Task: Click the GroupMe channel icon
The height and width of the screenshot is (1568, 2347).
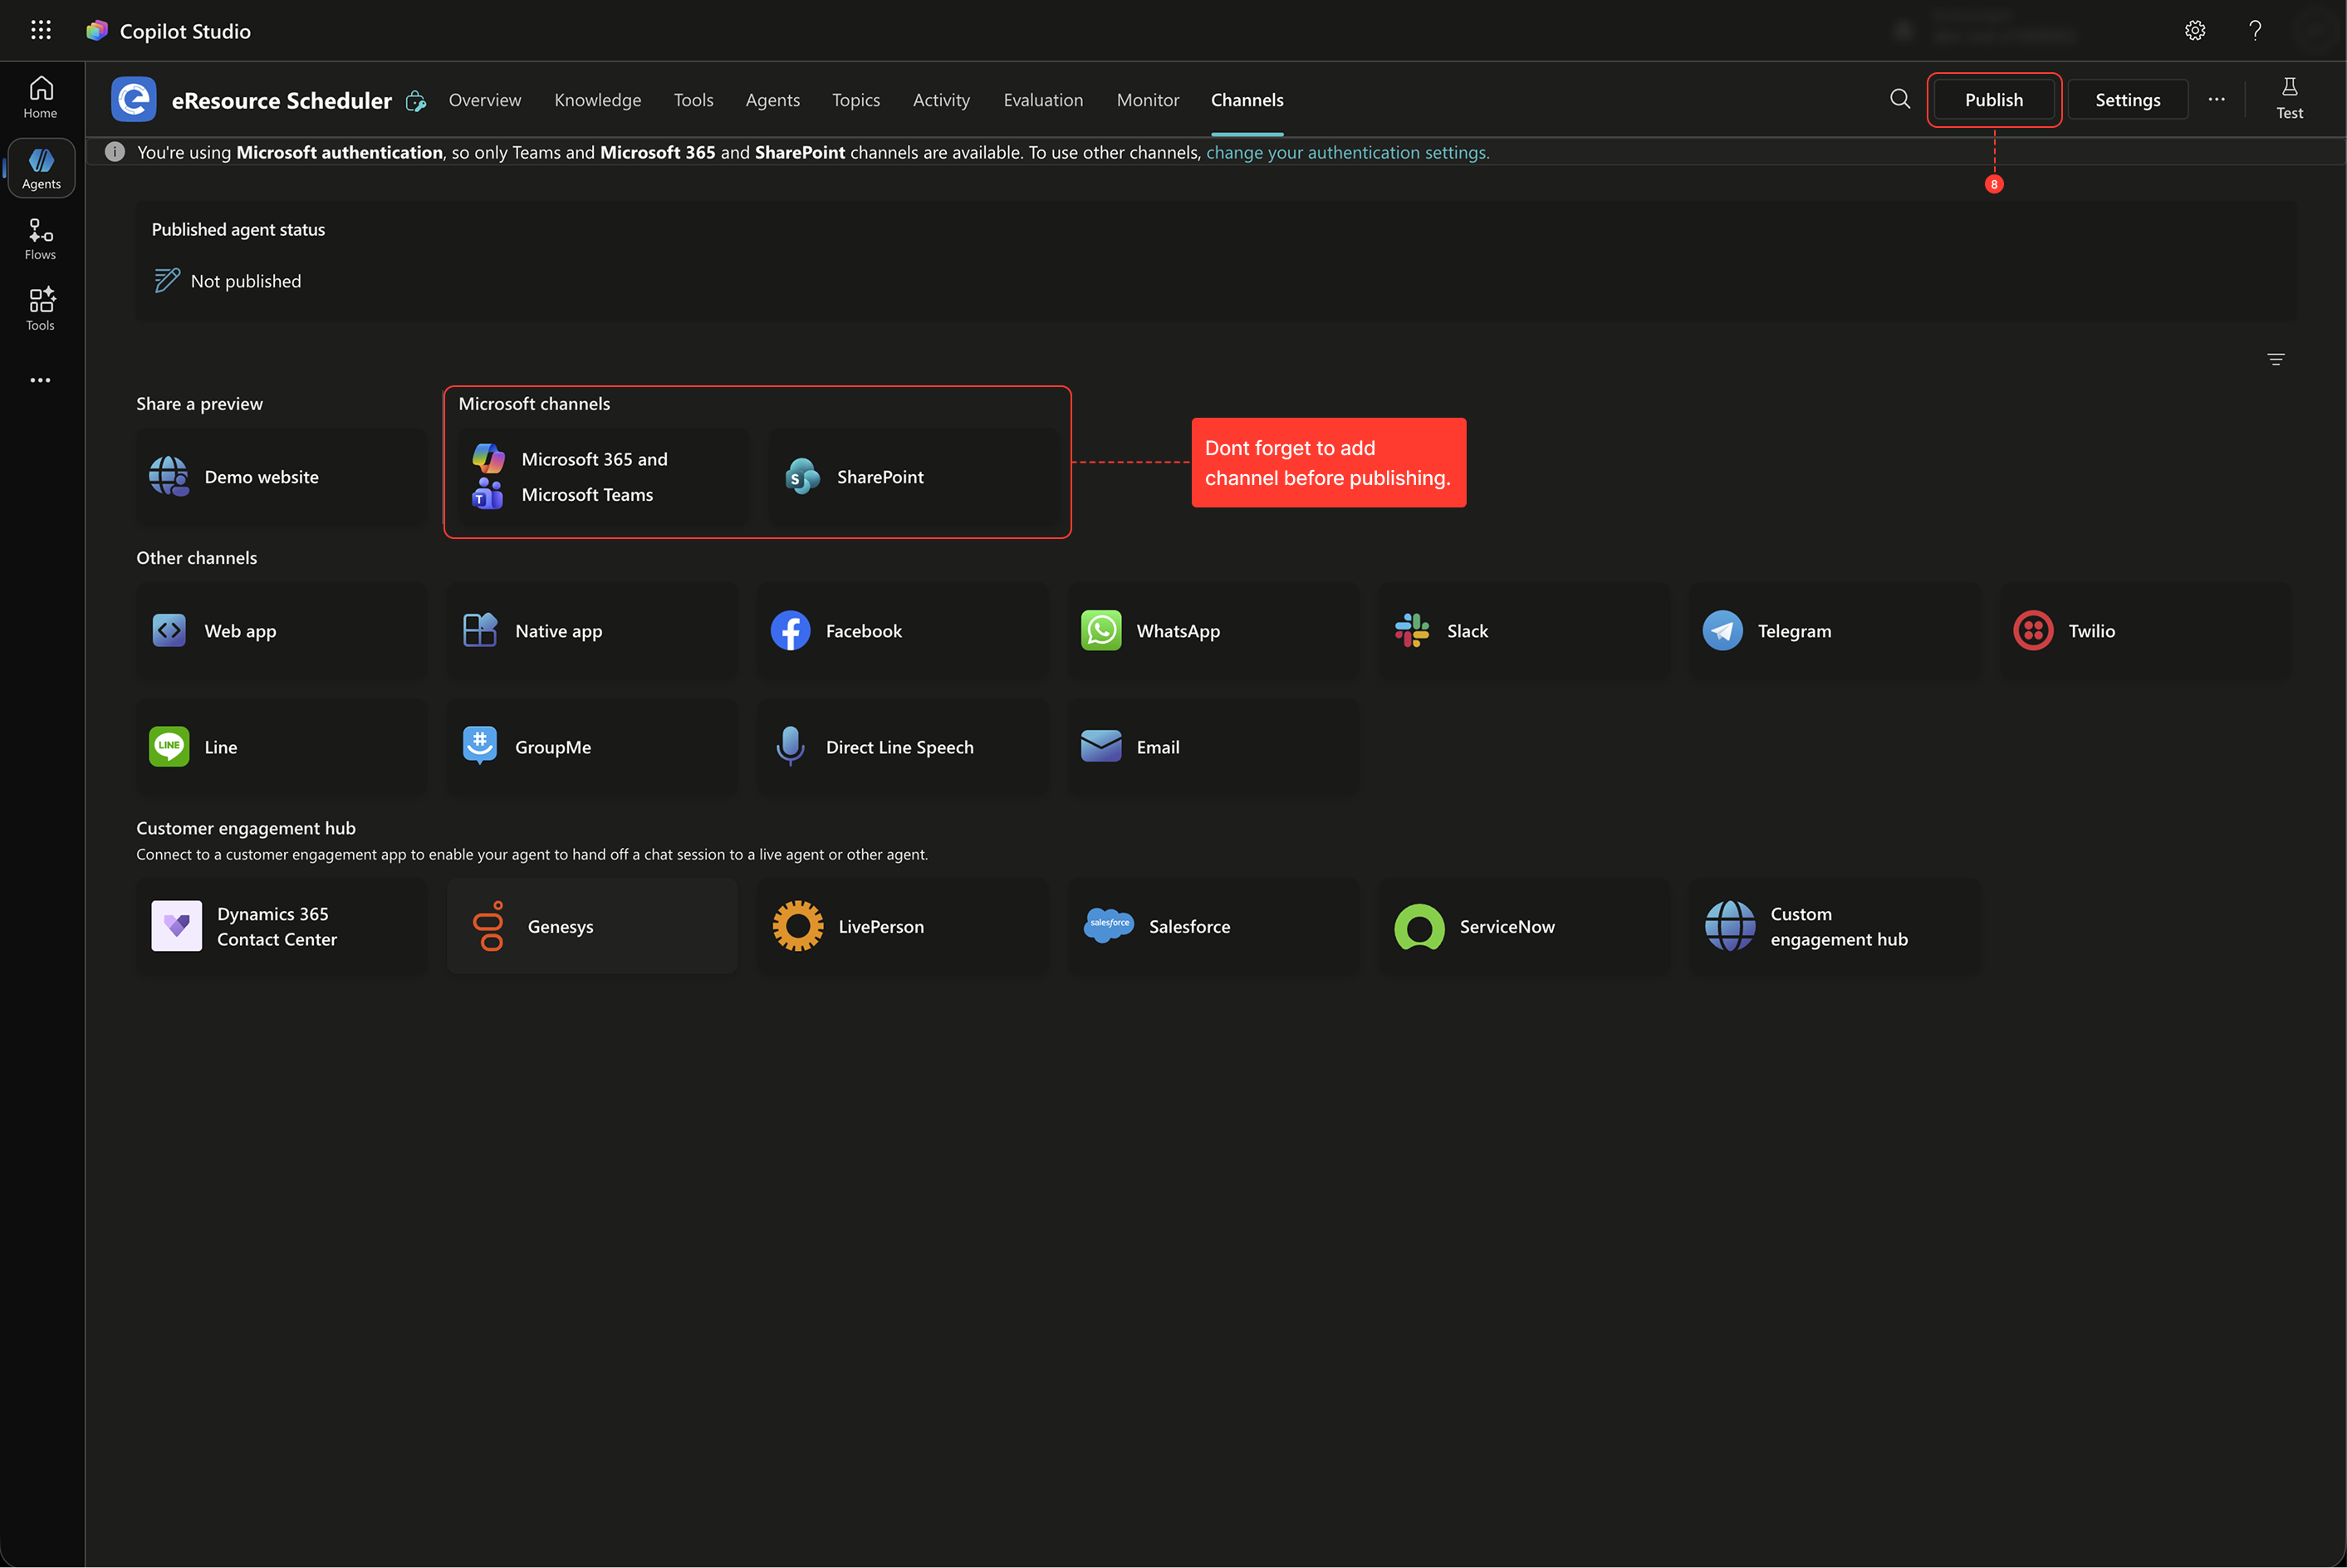Action: coord(480,746)
